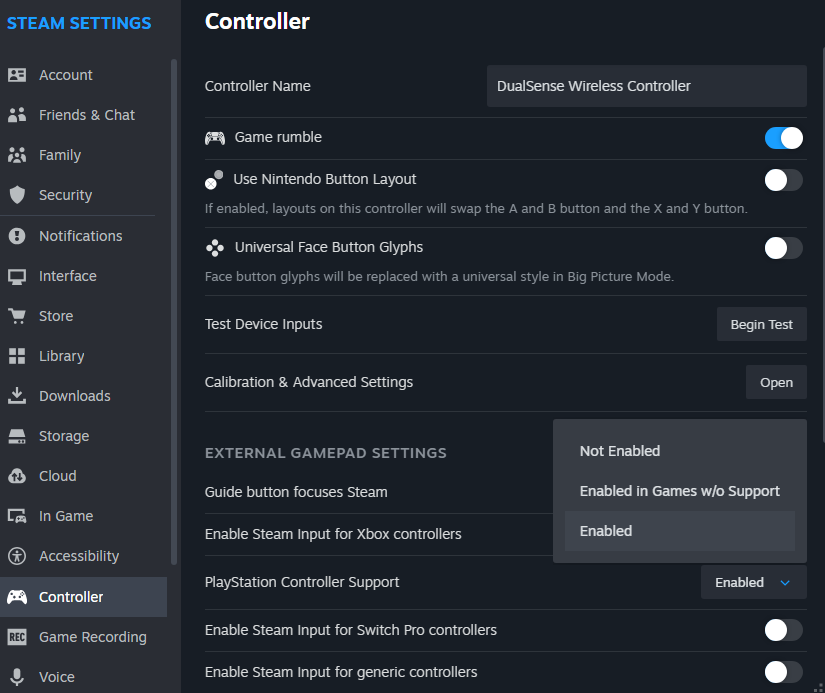The width and height of the screenshot is (825, 693).
Task: Turn on Universal Face Button Glyphs
Action: (x=783, y=248)
